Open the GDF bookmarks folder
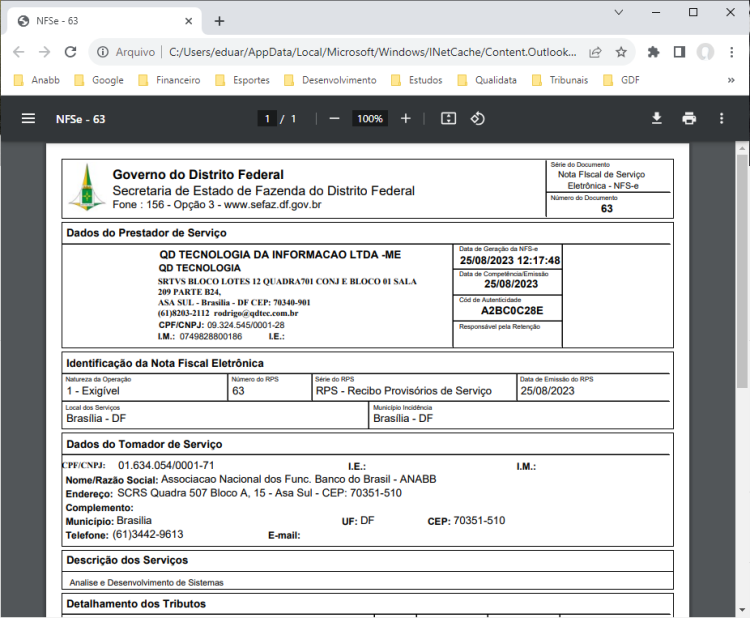 (x=621, y=80)
